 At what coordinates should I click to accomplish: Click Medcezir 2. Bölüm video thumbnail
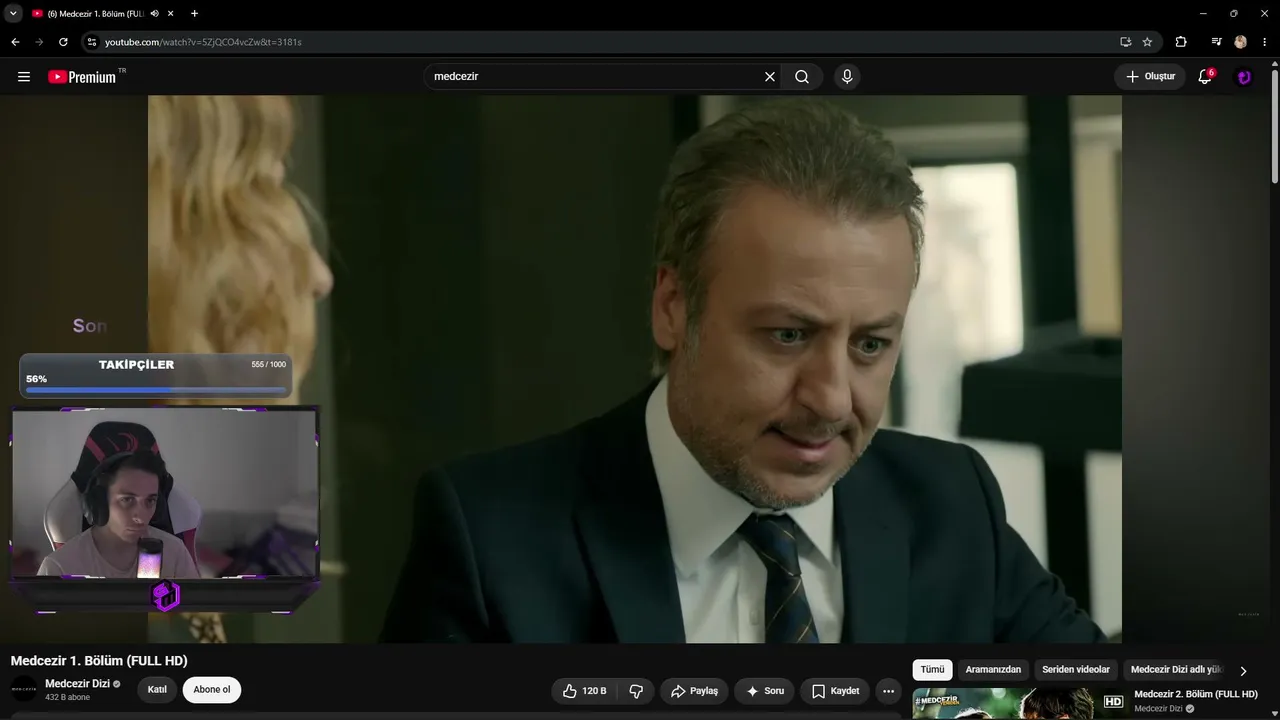pos(1020,704)
